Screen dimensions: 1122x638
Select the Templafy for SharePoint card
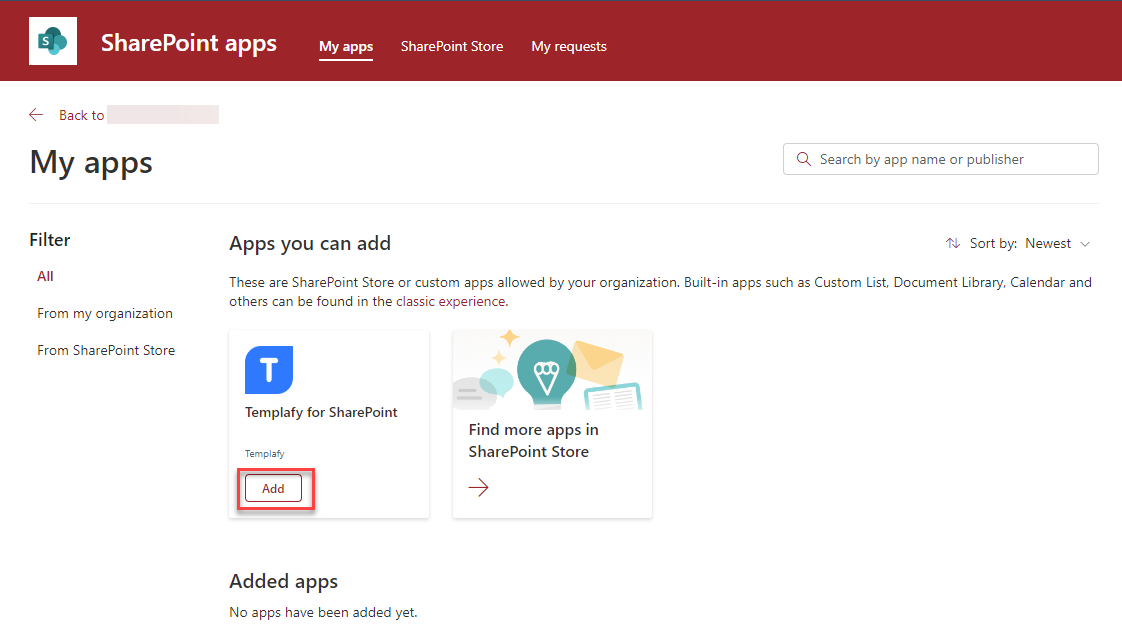[x=329, y=411]
